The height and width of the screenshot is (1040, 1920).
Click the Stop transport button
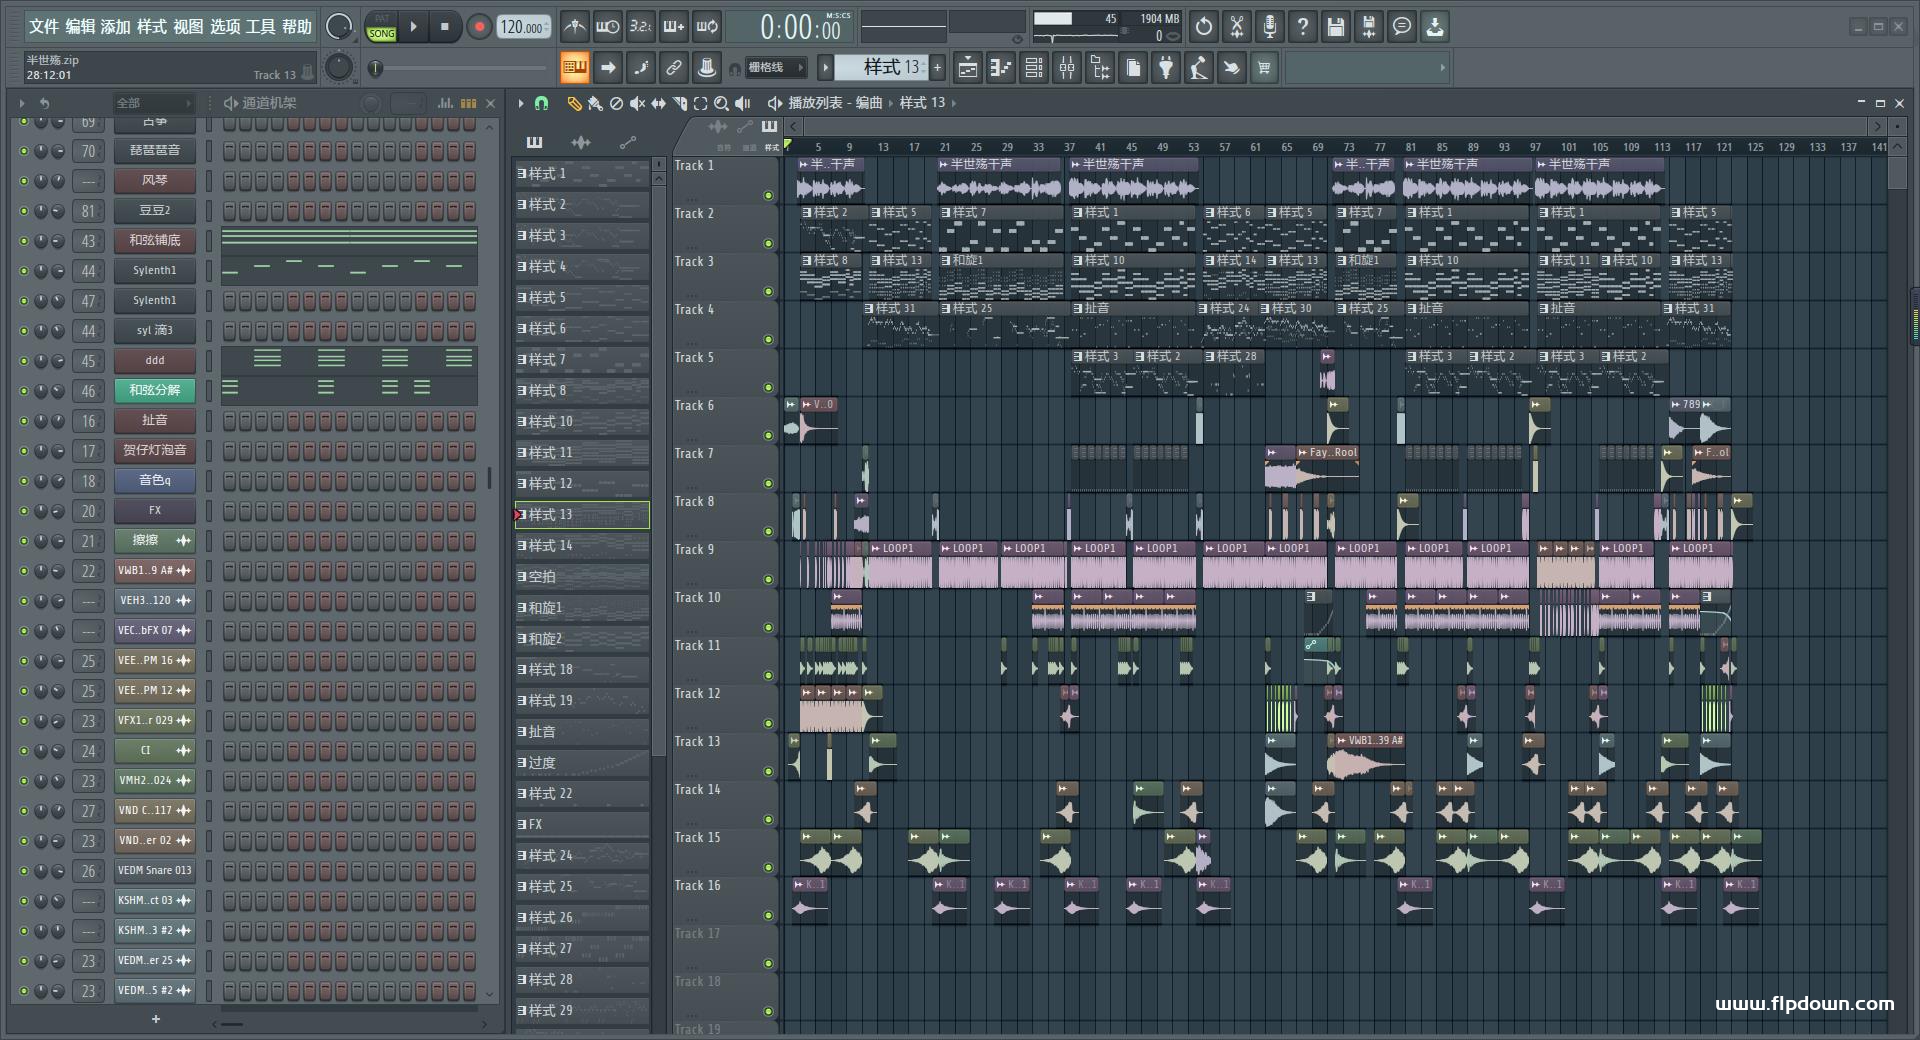pos(444,27)
